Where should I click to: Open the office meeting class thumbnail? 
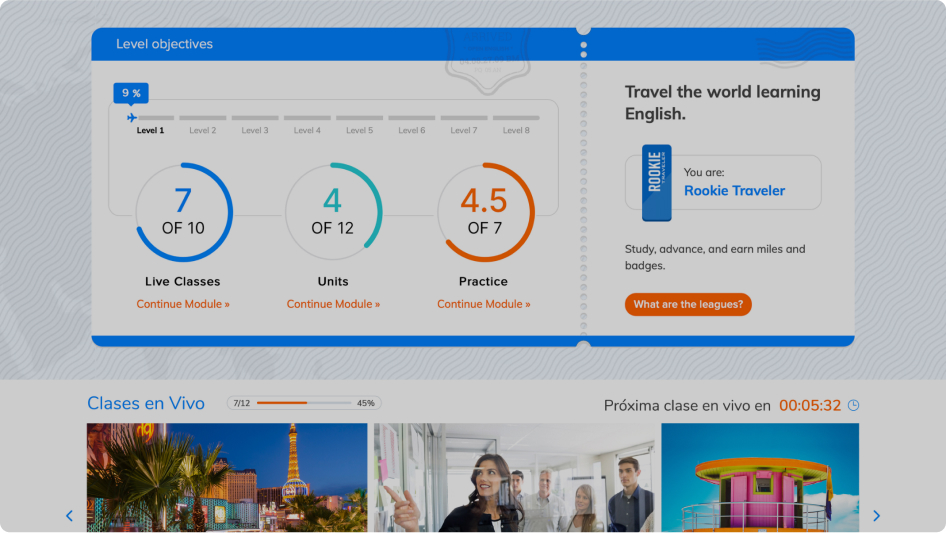[516, 477]
